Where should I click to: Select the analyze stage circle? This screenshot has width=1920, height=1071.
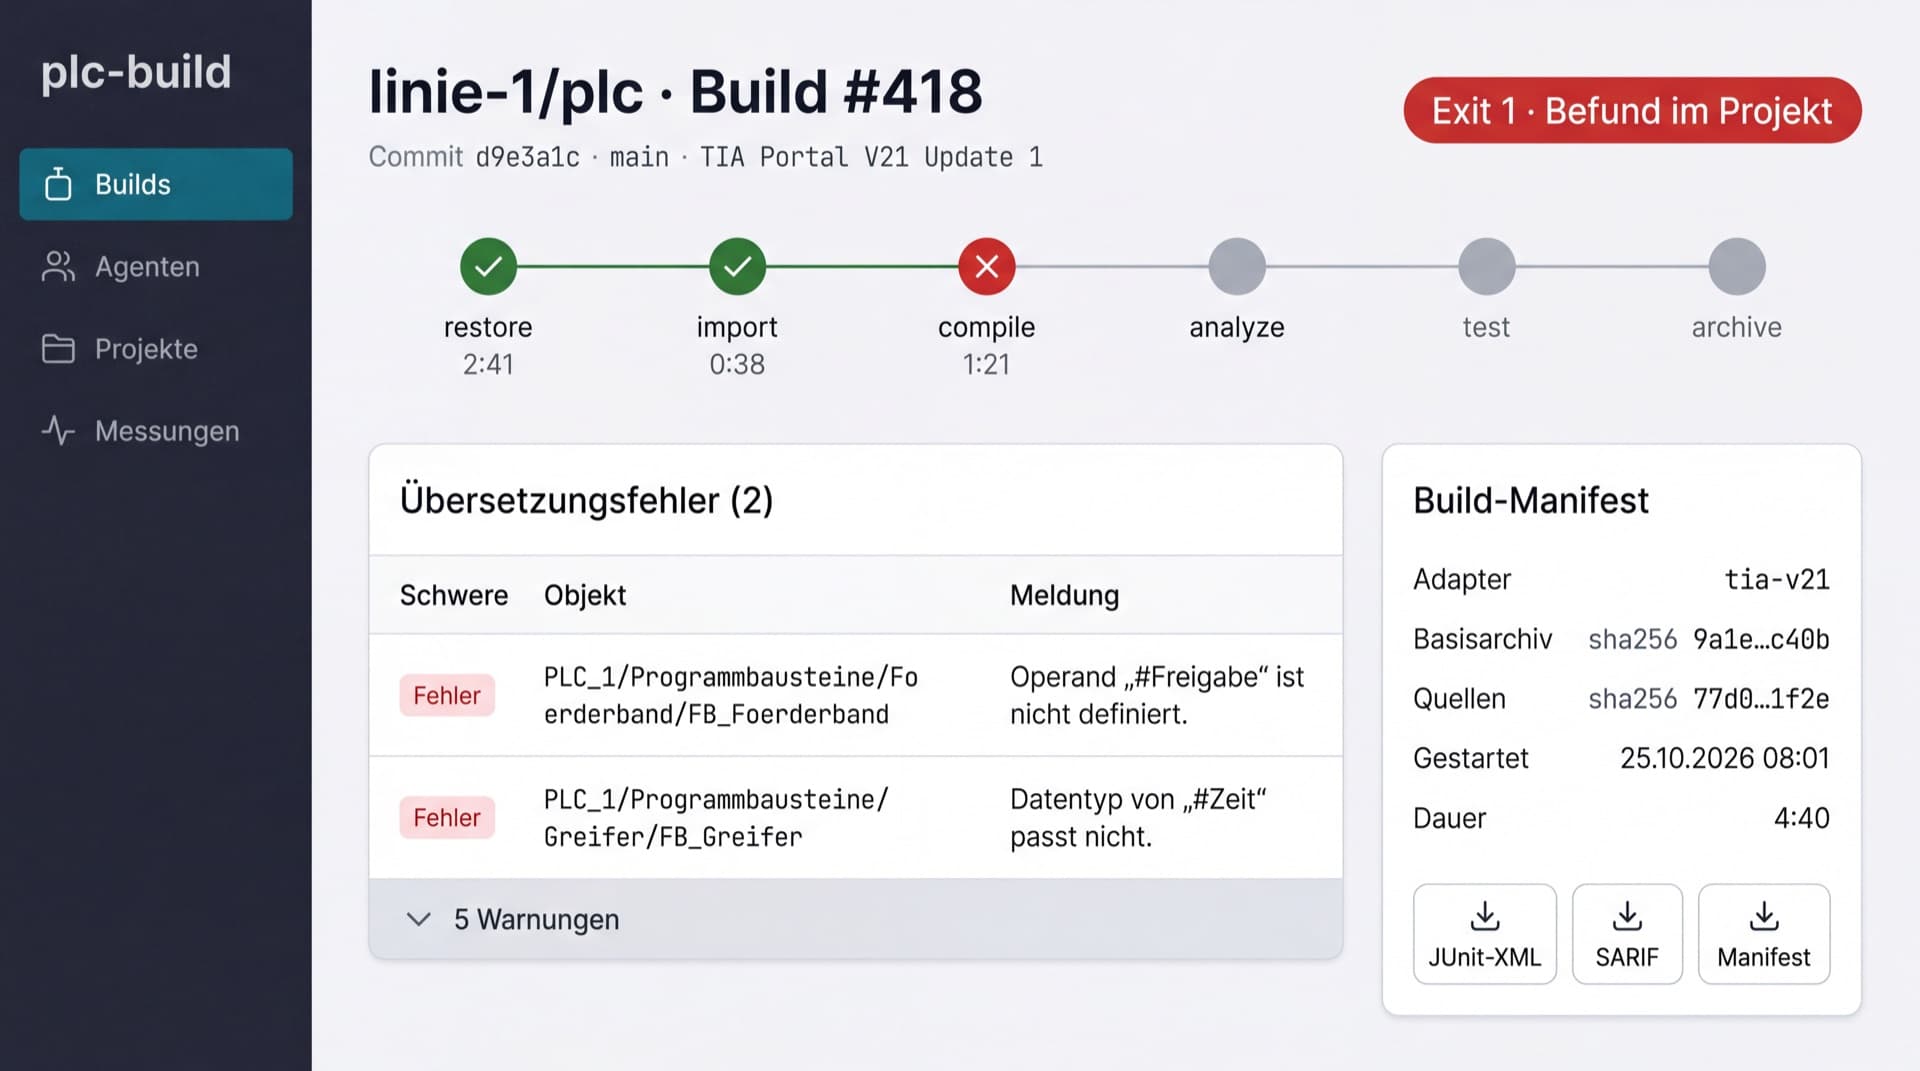click(1237, 266)
